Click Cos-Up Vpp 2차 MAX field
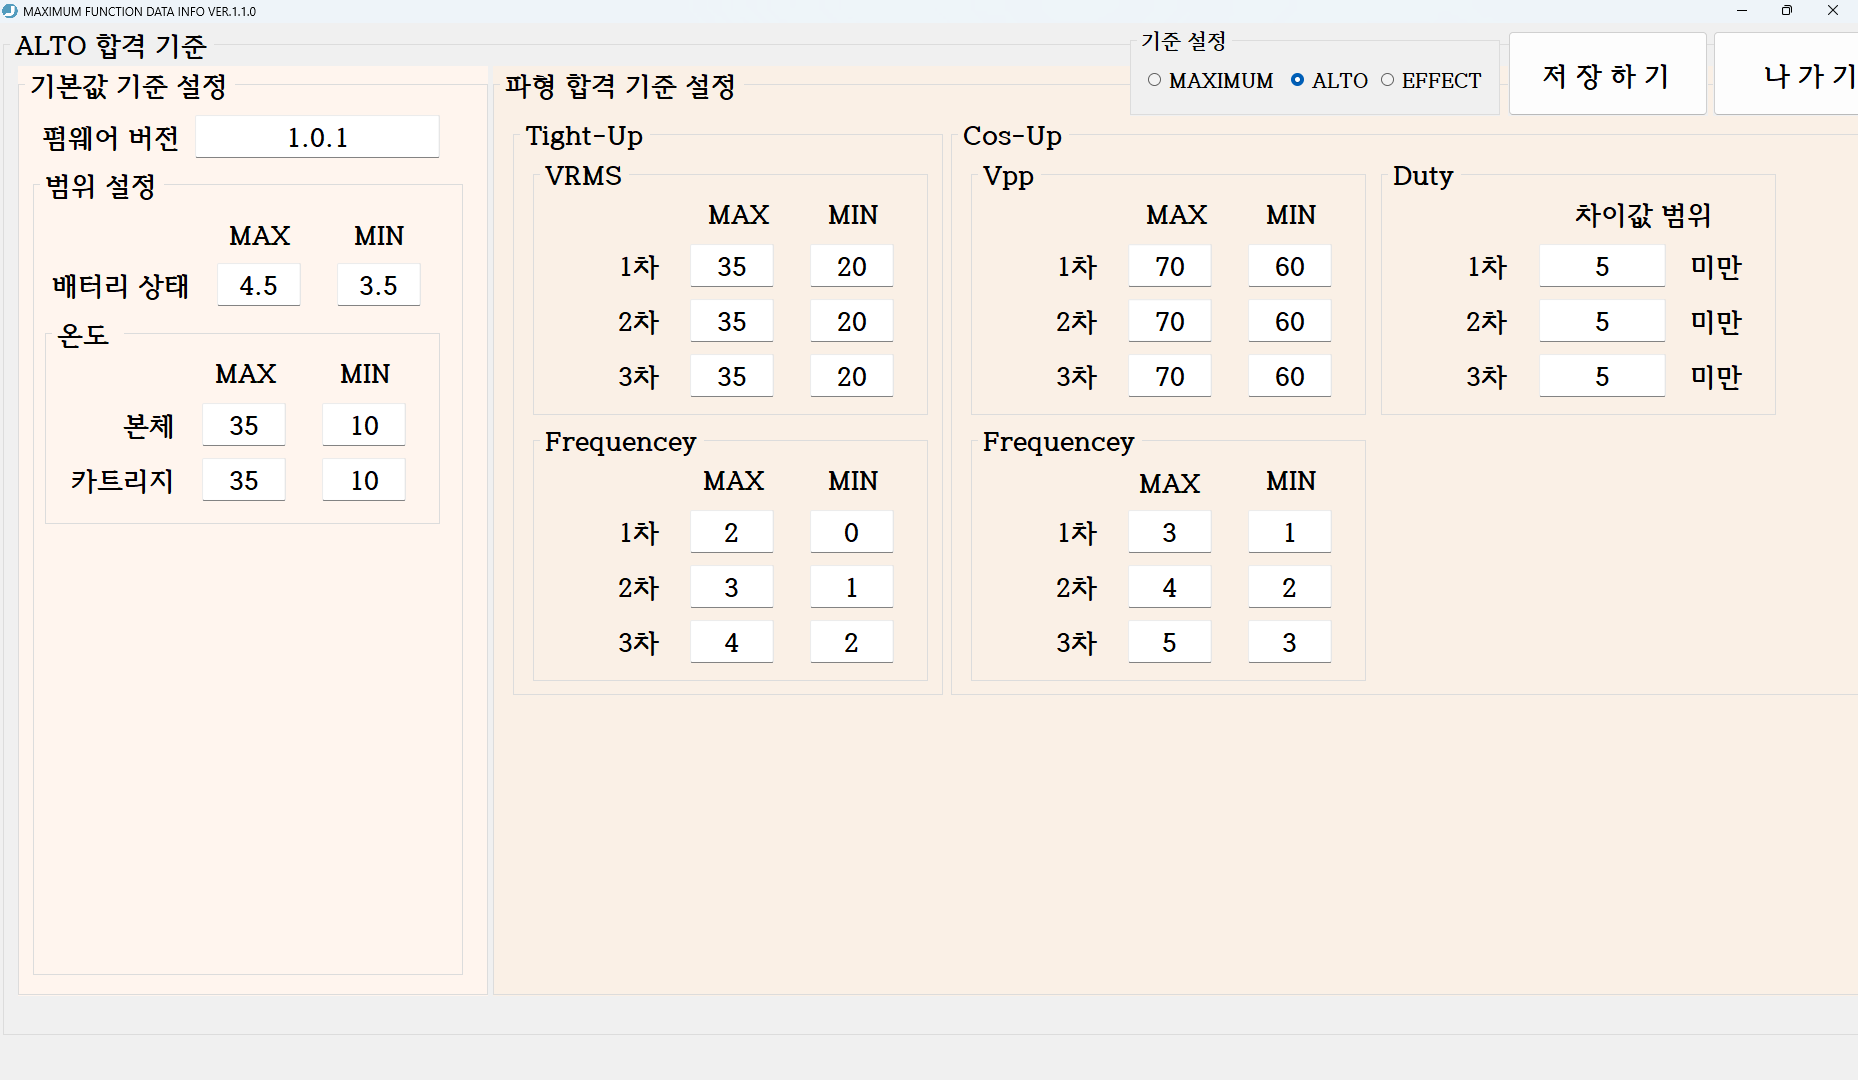The image size is (1858, 1080). [x=1169, y=322]
